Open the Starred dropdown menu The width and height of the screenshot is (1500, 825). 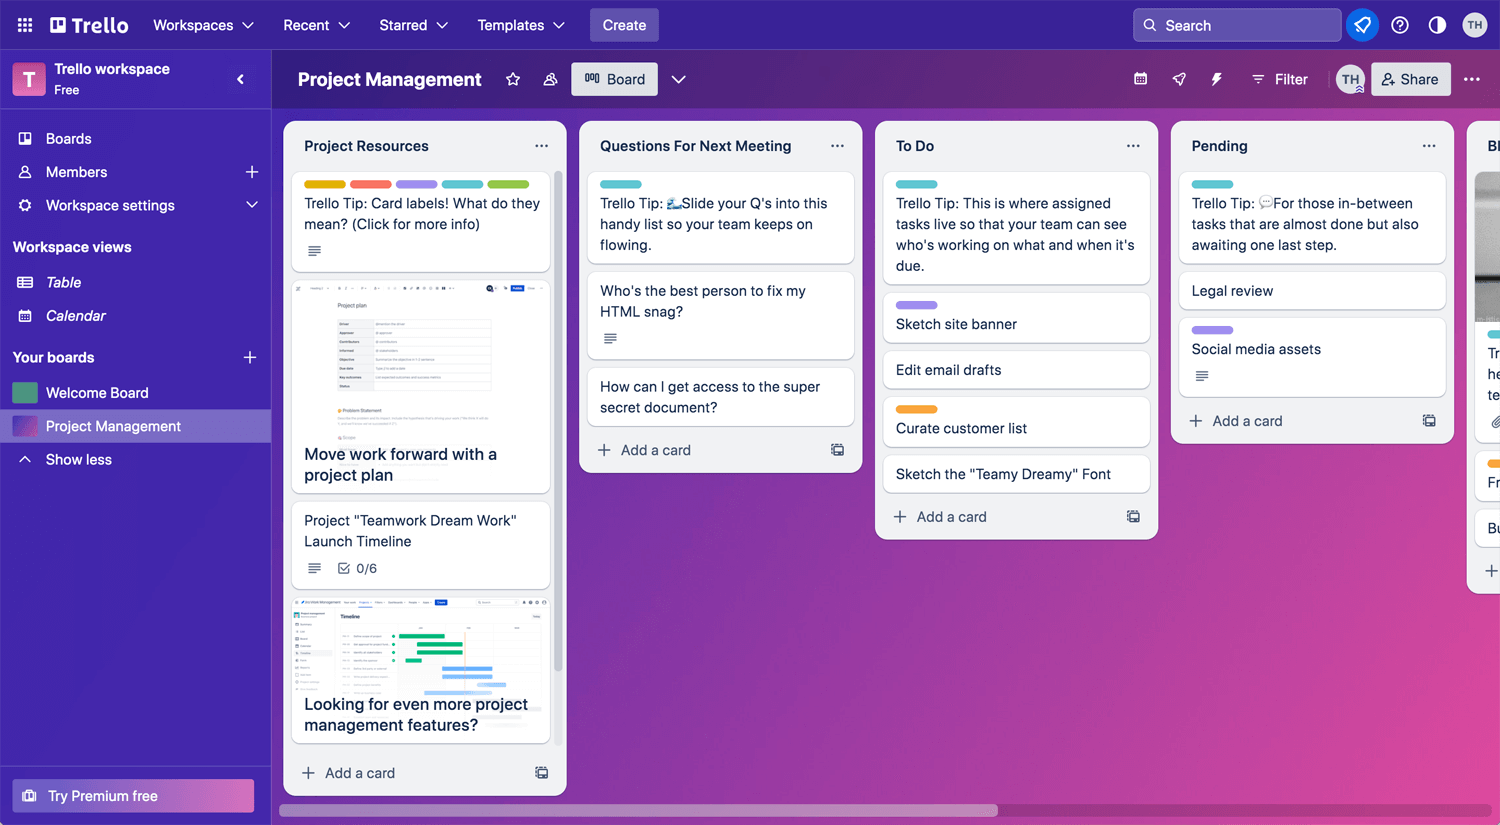coord(414,25)
